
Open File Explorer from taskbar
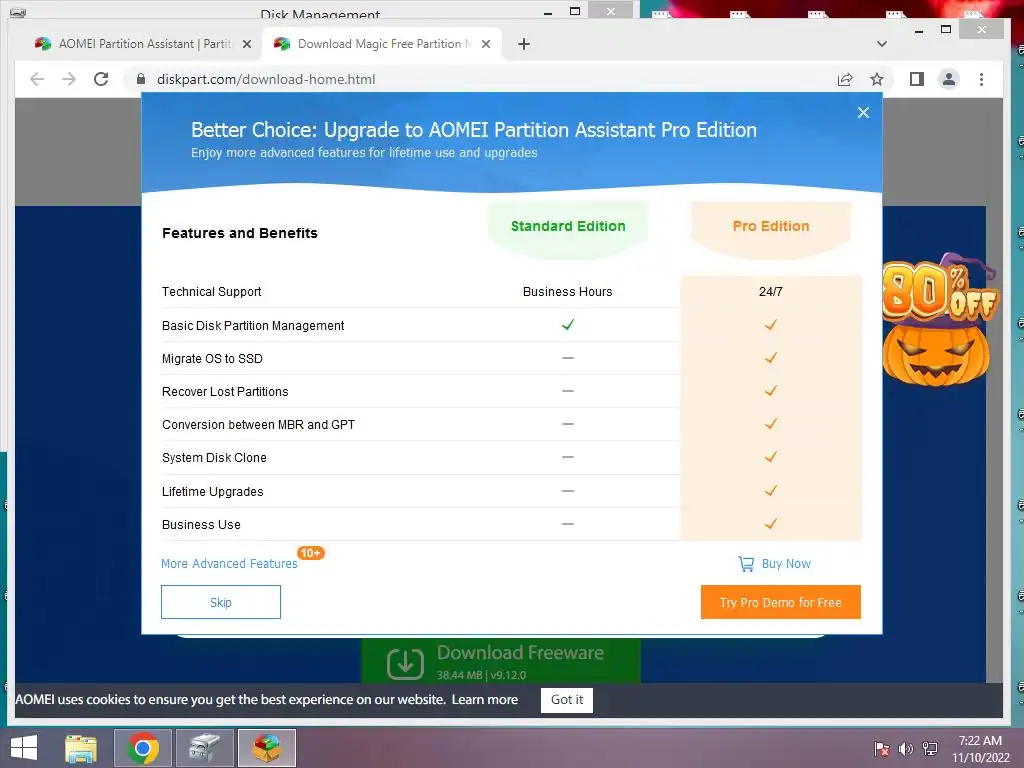pyautogui.click(x=81, y=748)
